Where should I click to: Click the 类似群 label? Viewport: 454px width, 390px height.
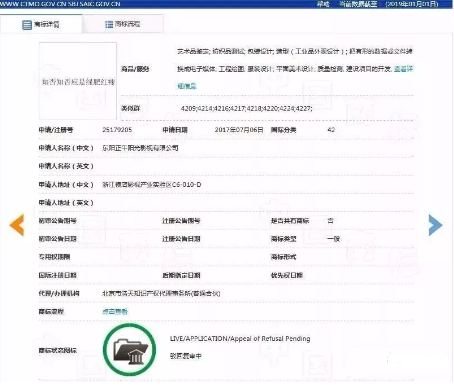(x=130, y=108)
